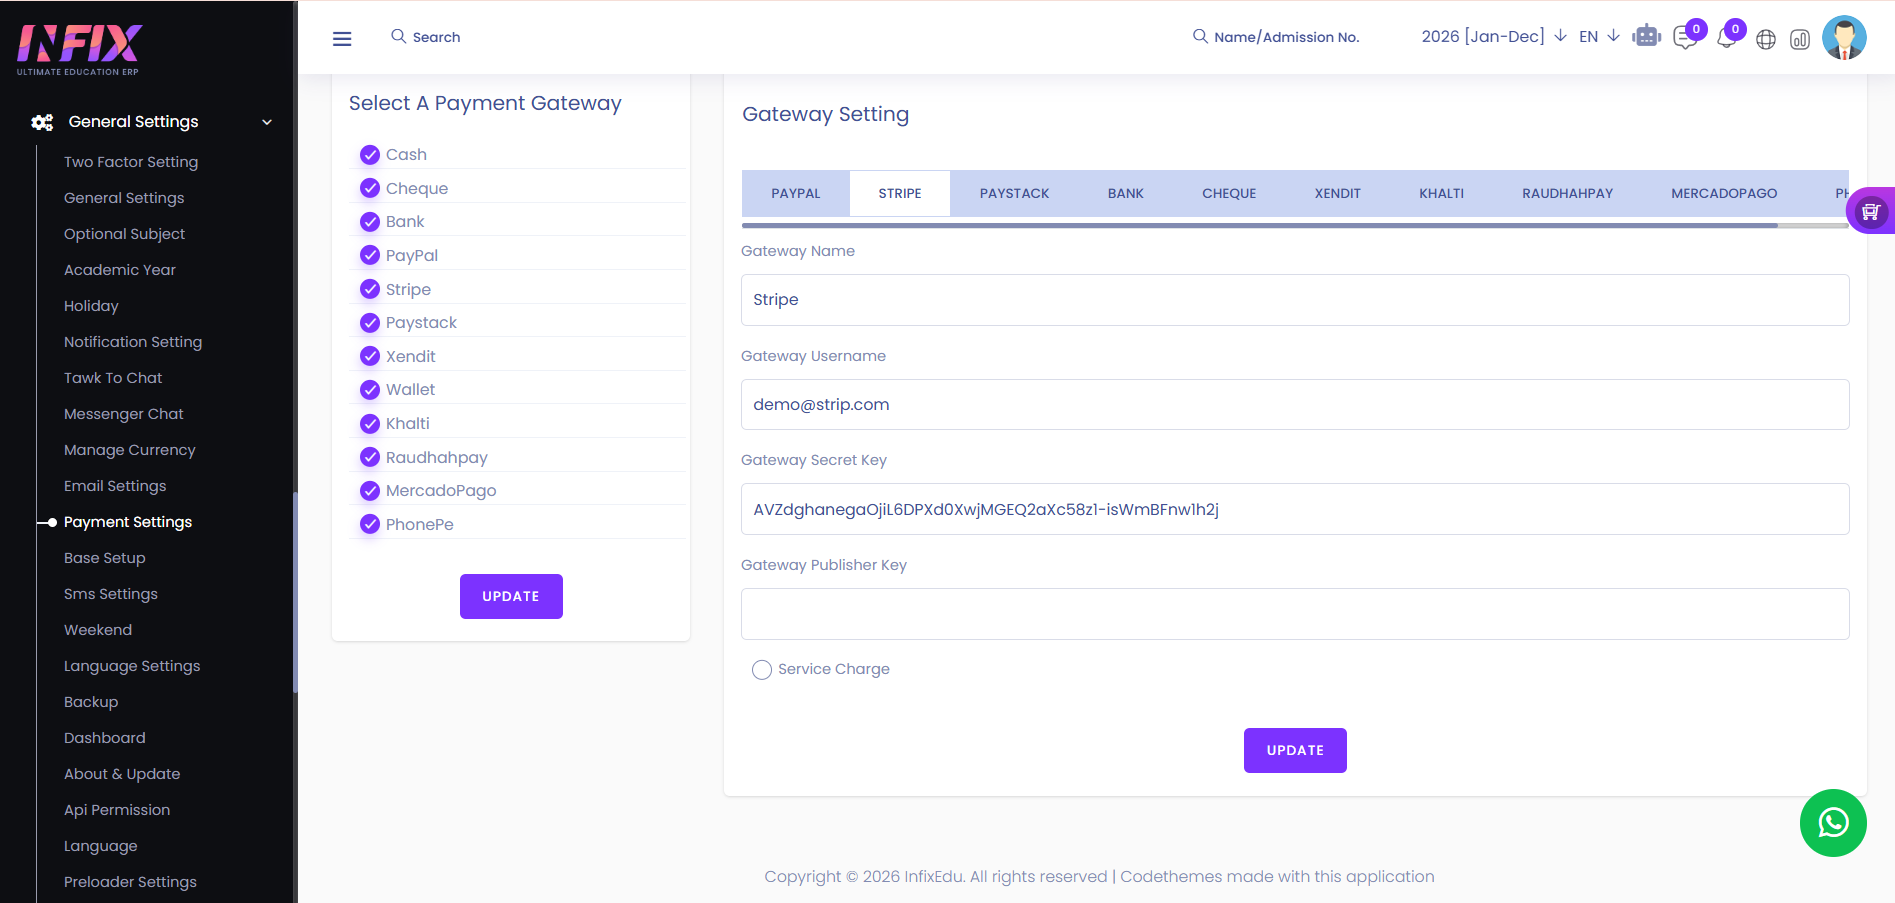Collapse the General Settings sidebar section

coord(267,122)
